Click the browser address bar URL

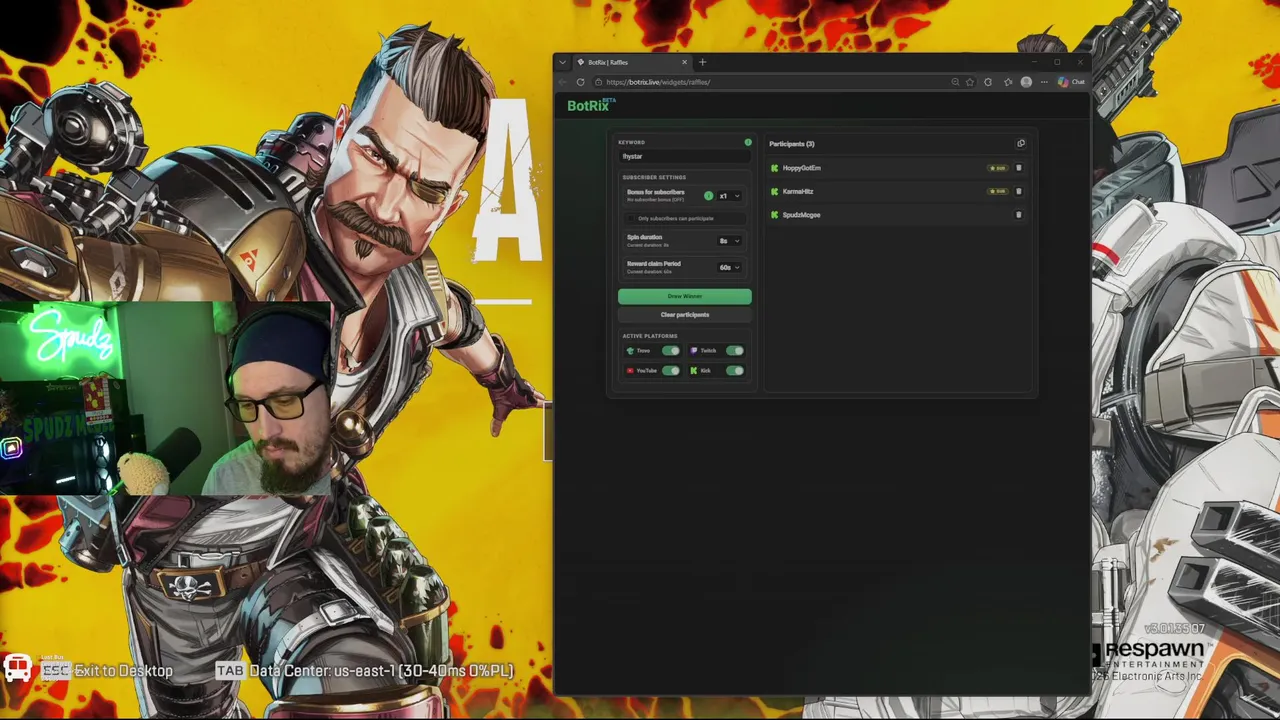tap(658, 82)
